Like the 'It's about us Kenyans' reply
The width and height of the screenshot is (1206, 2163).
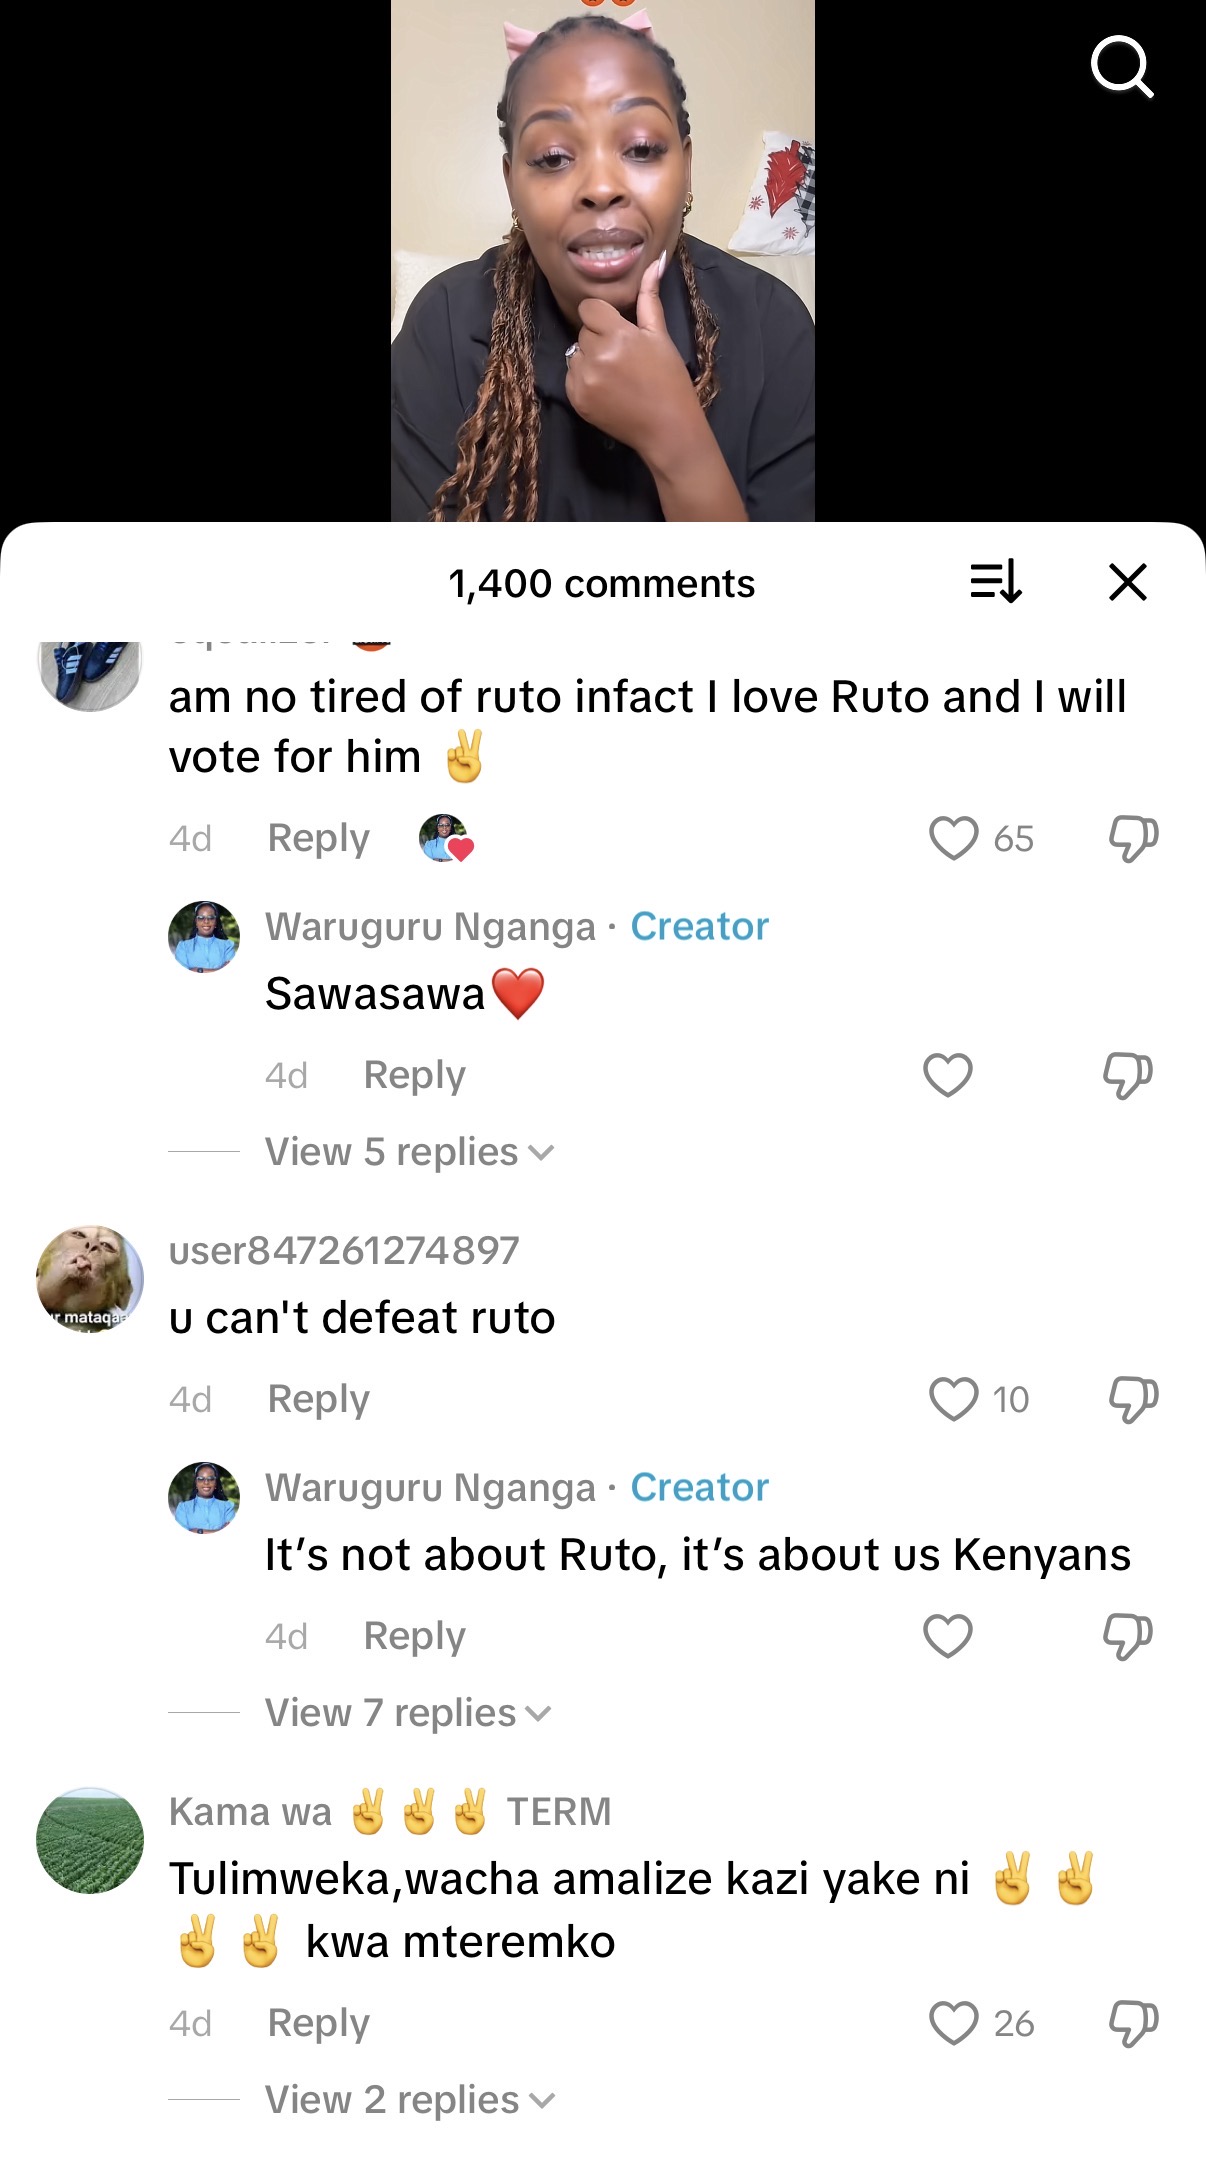tap(947, 1636)
